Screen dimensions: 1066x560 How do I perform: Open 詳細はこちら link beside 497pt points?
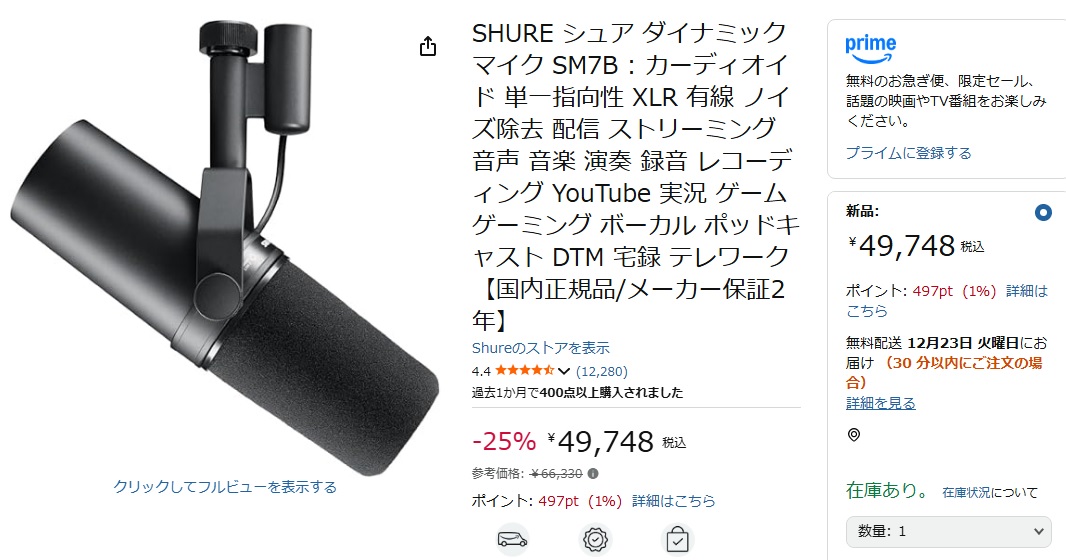click(x=674, y=501)
